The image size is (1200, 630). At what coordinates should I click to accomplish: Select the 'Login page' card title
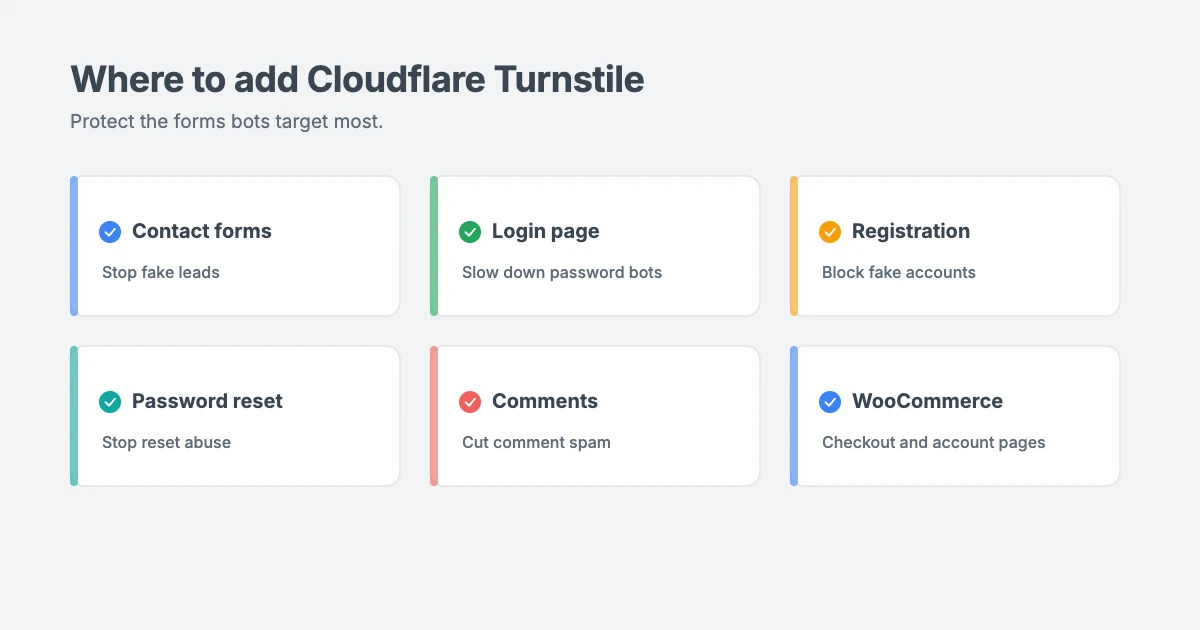click(546, 231)
